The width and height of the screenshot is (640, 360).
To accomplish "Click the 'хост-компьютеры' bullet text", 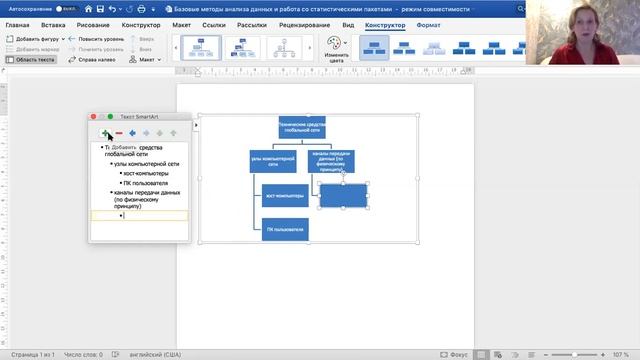I will point(146,173).
